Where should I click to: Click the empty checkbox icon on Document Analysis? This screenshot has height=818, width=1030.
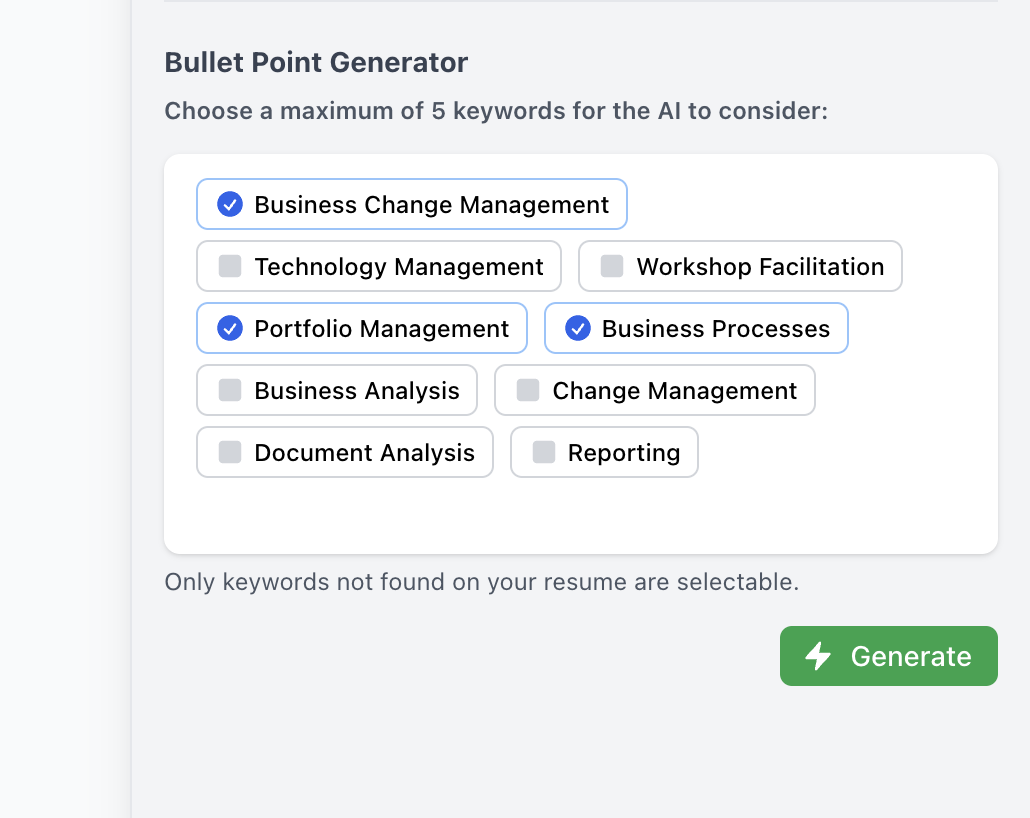(228, 452)
